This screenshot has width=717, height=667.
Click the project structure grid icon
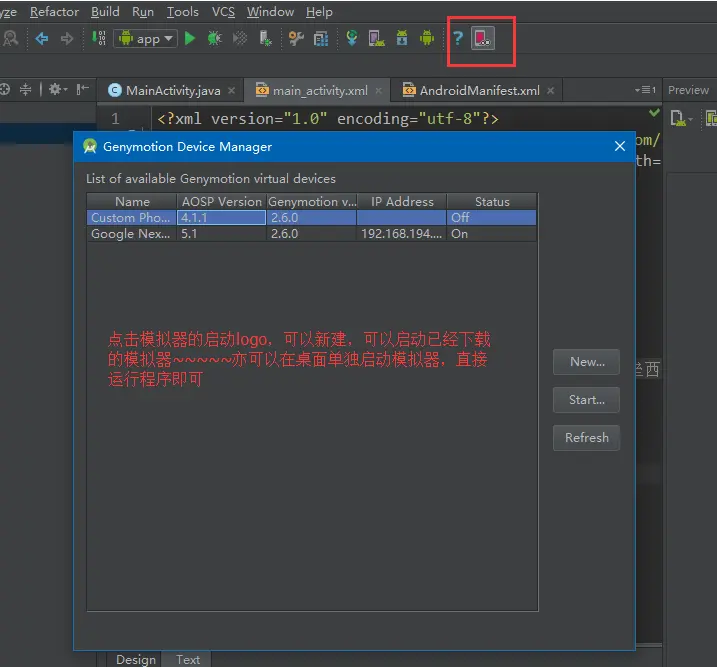tap(321, 39)
